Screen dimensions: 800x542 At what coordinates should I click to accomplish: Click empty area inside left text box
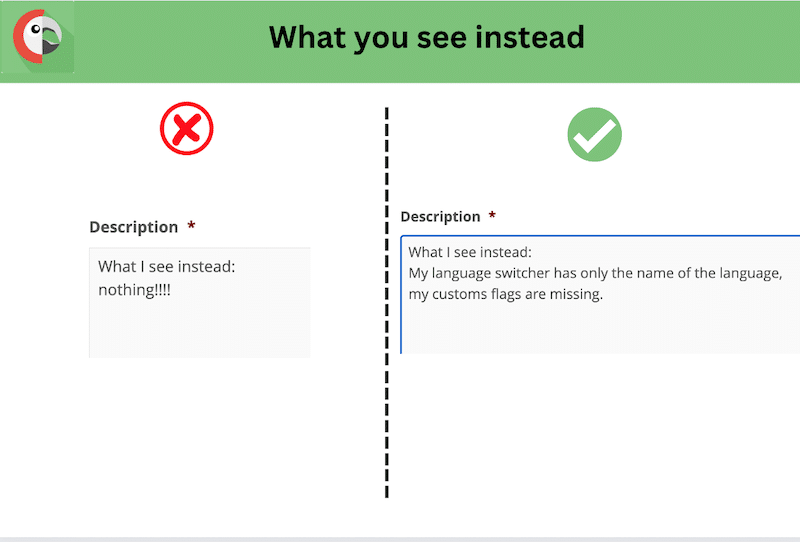[199, 329]
